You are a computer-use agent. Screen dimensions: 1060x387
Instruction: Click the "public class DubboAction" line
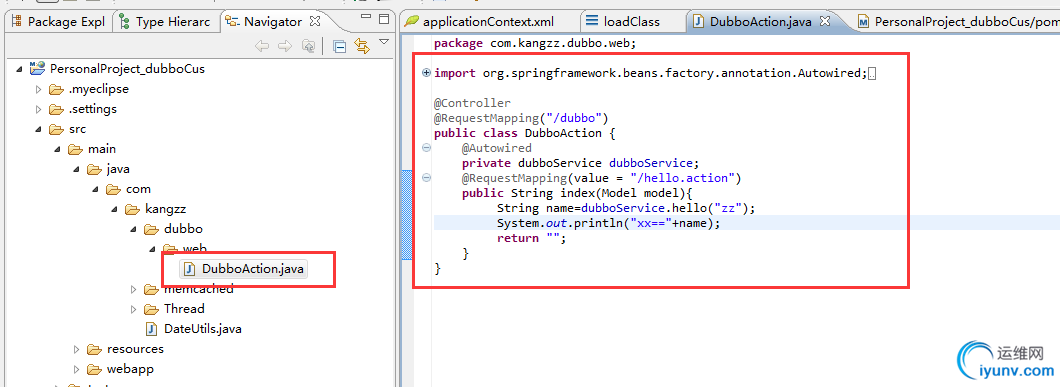pyautogui.click(x=525, y=133)
